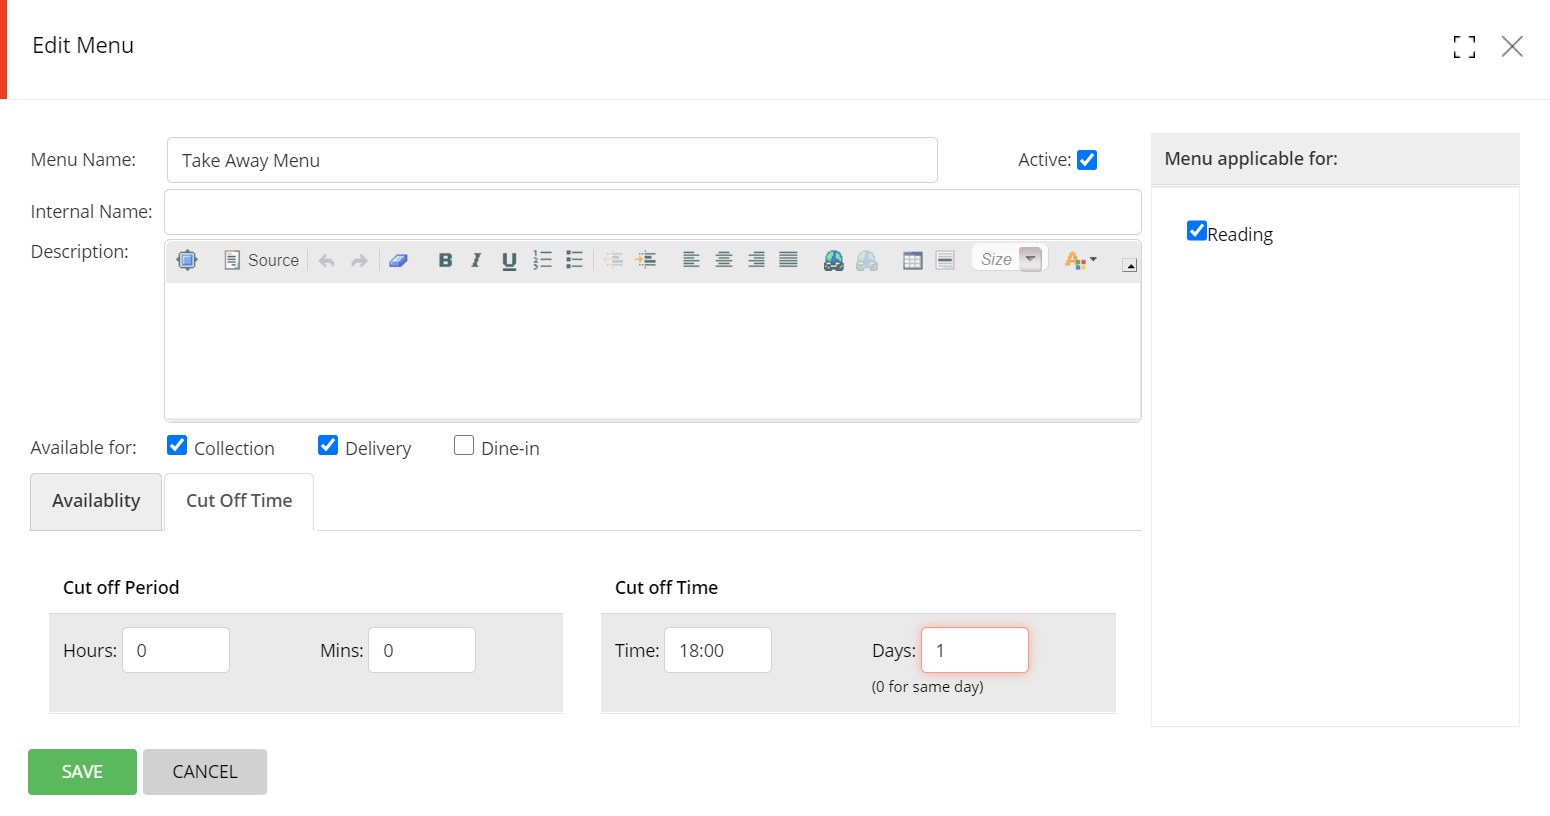The height and width of the screenshot is (816, 1550).
Task: Maximize the description editor
Action: coord(187,260)
